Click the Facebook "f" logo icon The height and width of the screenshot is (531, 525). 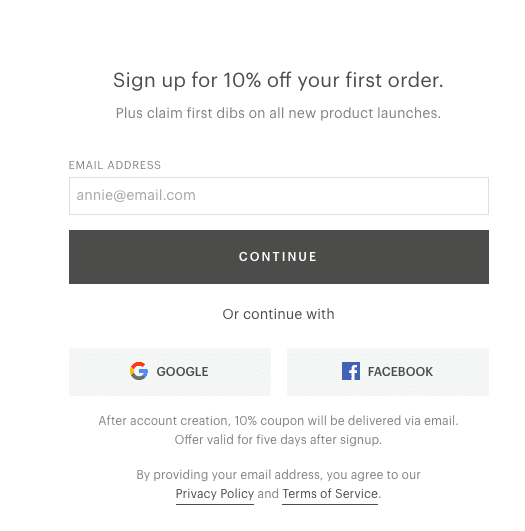(351, 371)
